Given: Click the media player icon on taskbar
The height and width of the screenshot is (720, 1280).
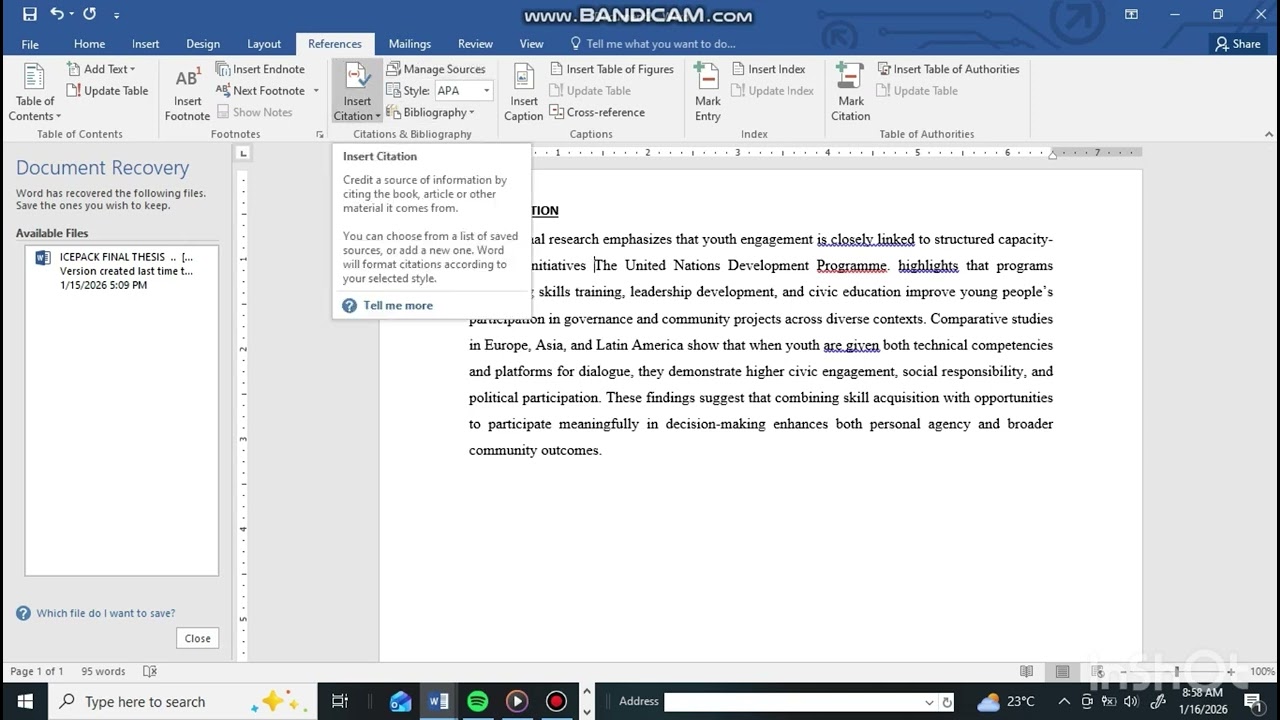Looking at the screenshot, I should click(517, 701).
